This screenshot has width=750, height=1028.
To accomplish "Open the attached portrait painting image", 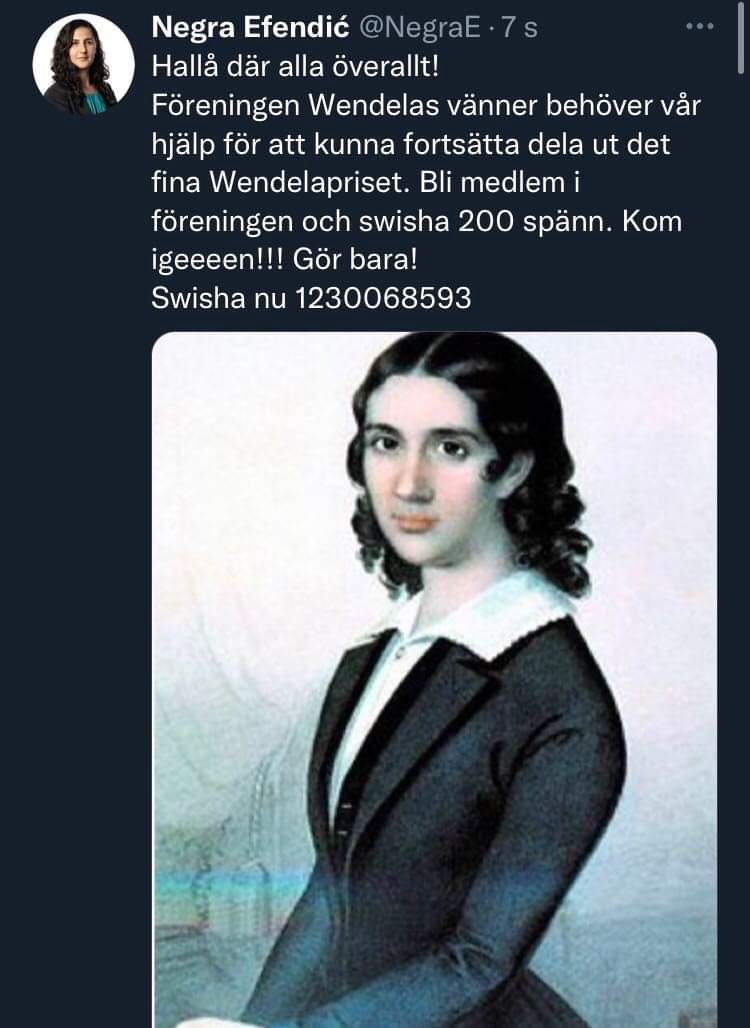I will click(x=434, y=680).
